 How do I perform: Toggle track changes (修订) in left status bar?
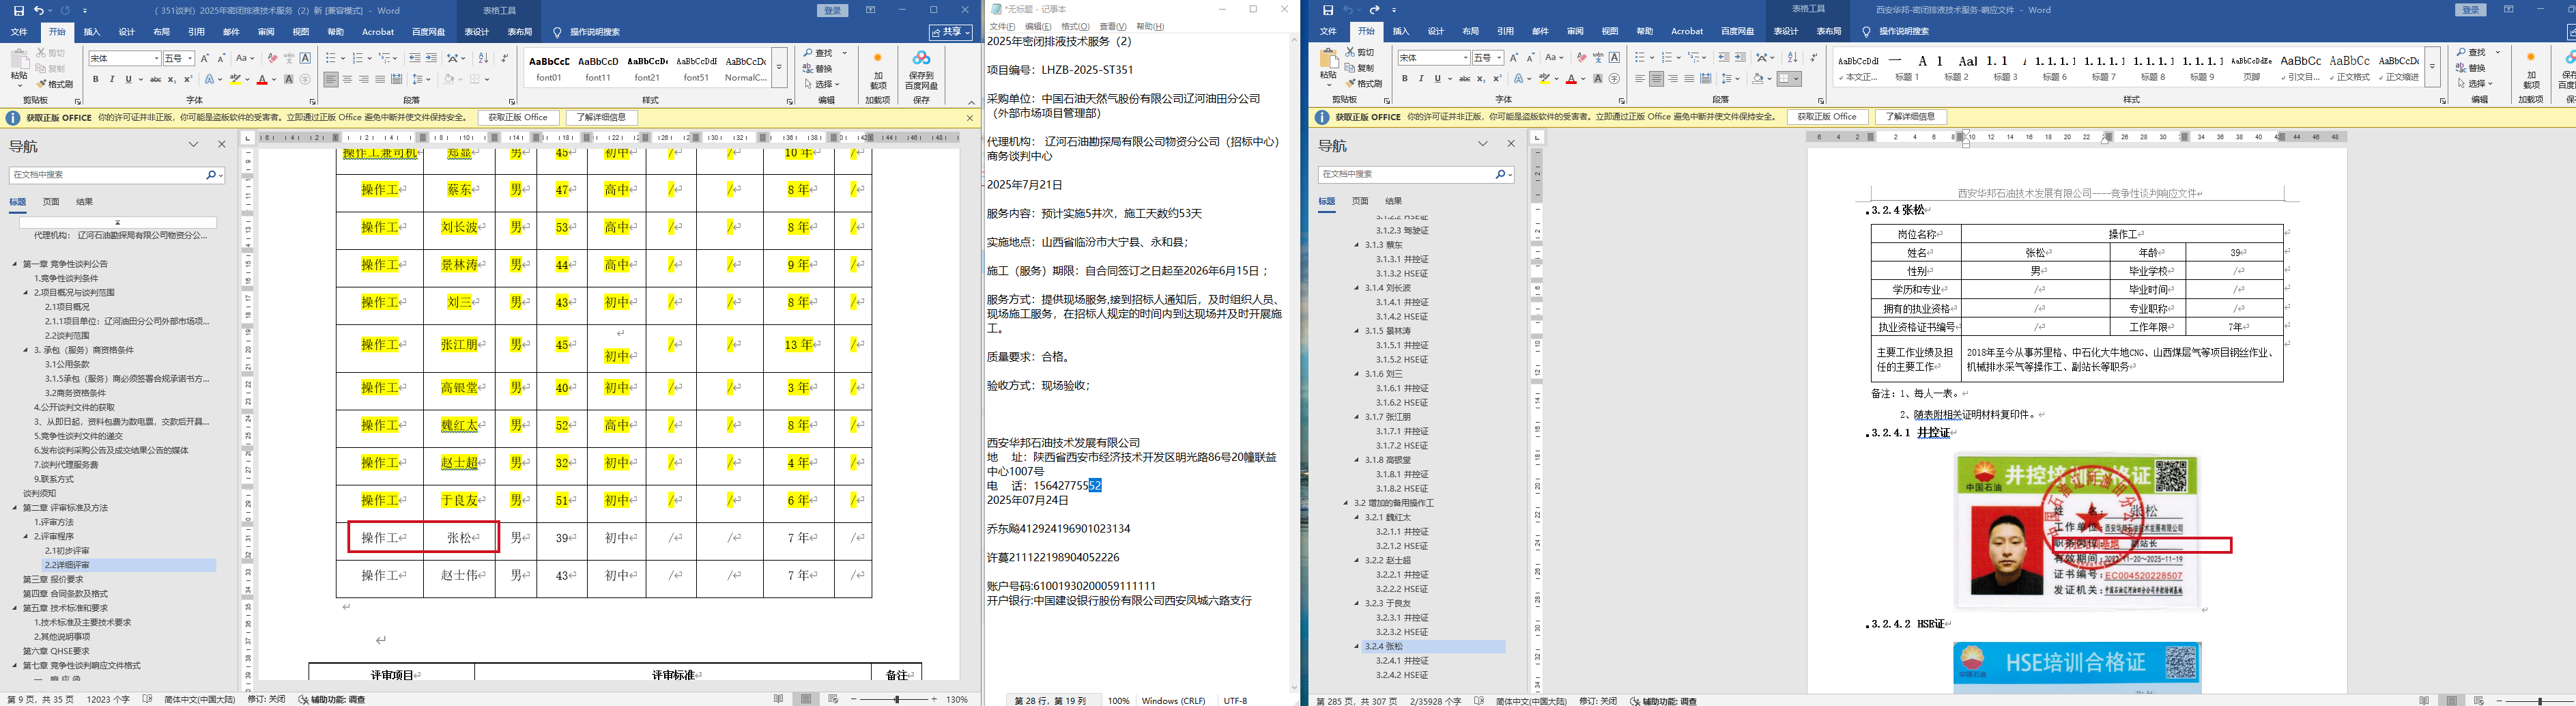coord(266,700)
